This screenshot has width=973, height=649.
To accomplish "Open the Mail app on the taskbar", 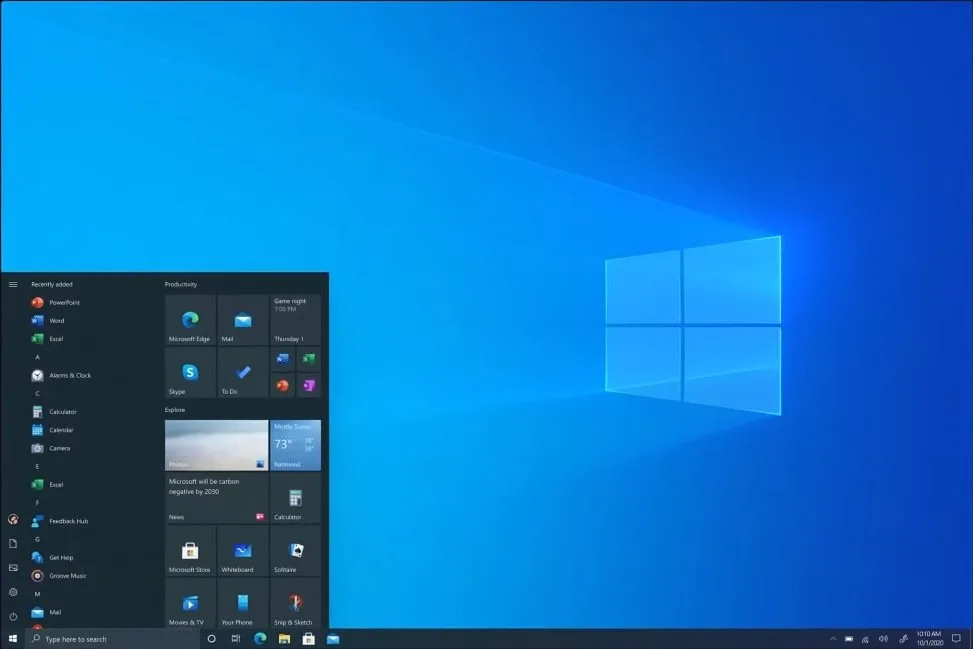I will [x=333, y=639].
